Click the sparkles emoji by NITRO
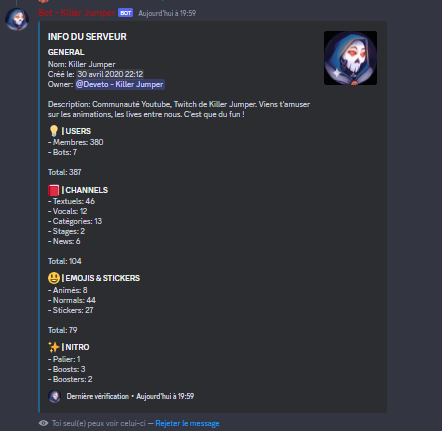Viewport: 442px width, 431px height. (54, 347)
